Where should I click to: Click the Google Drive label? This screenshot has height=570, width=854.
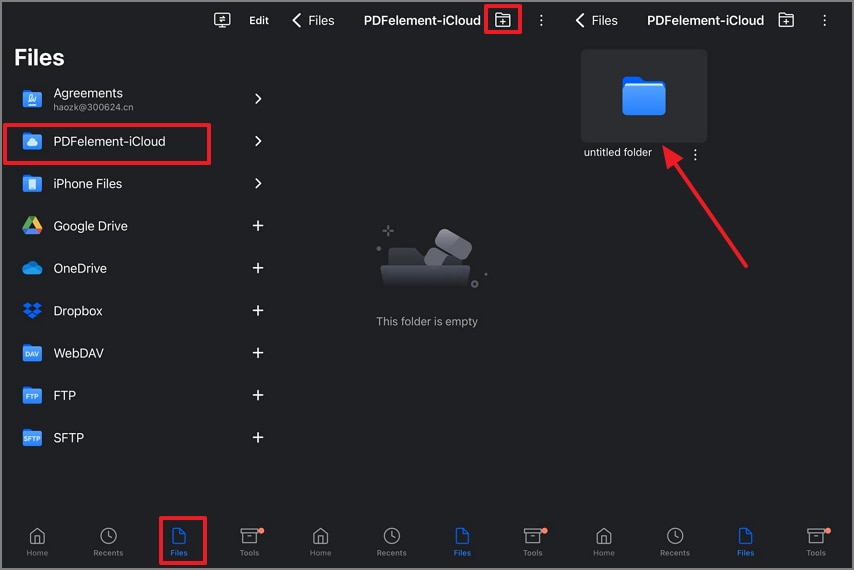coord(90,226)
